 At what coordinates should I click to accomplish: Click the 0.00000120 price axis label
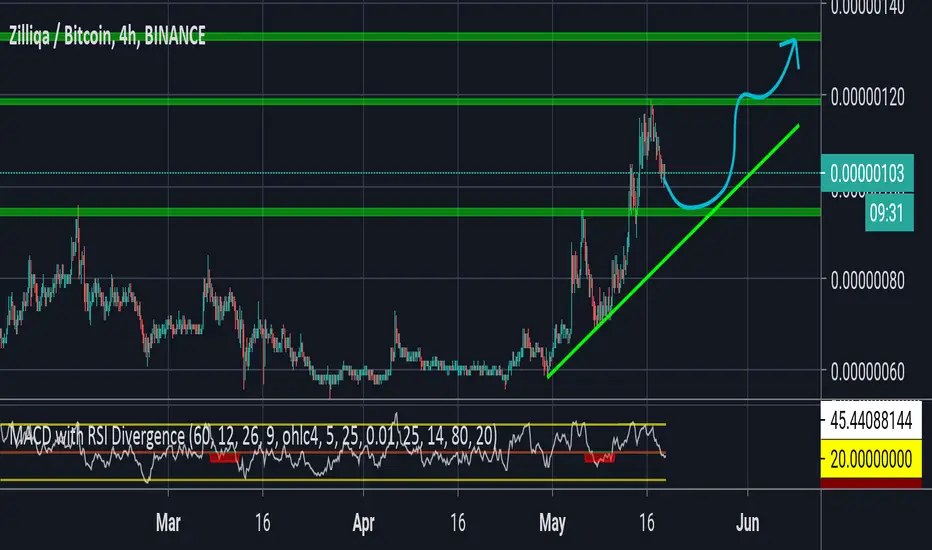(x=867, y=96)
